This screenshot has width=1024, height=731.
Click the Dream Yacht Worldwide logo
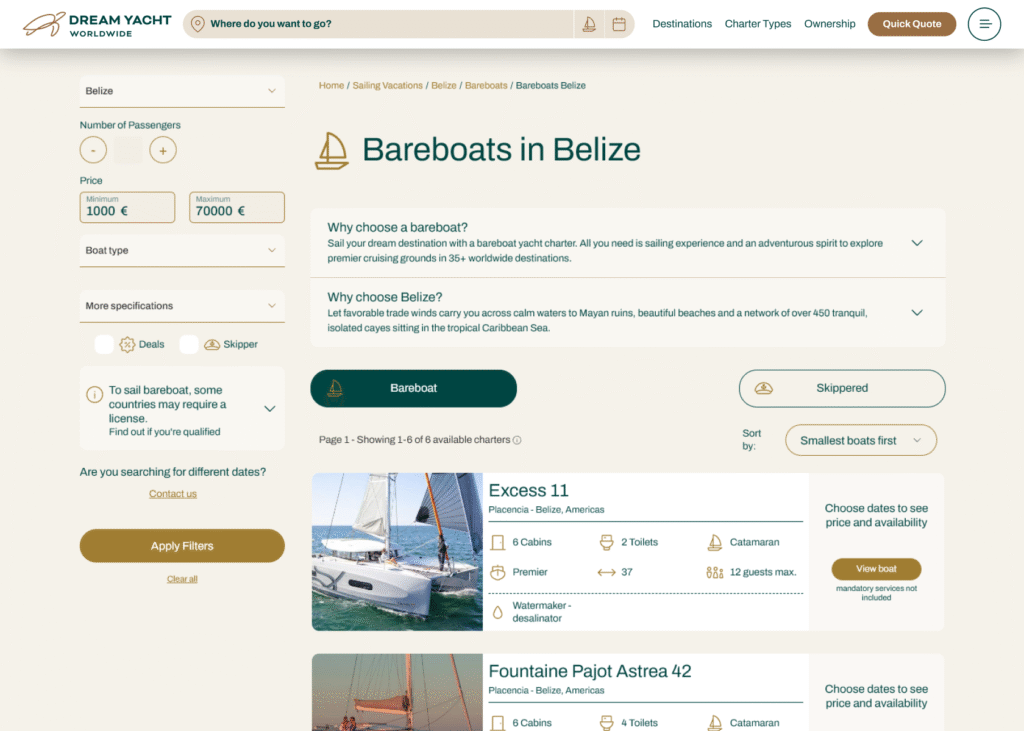[x=97, y=24]
